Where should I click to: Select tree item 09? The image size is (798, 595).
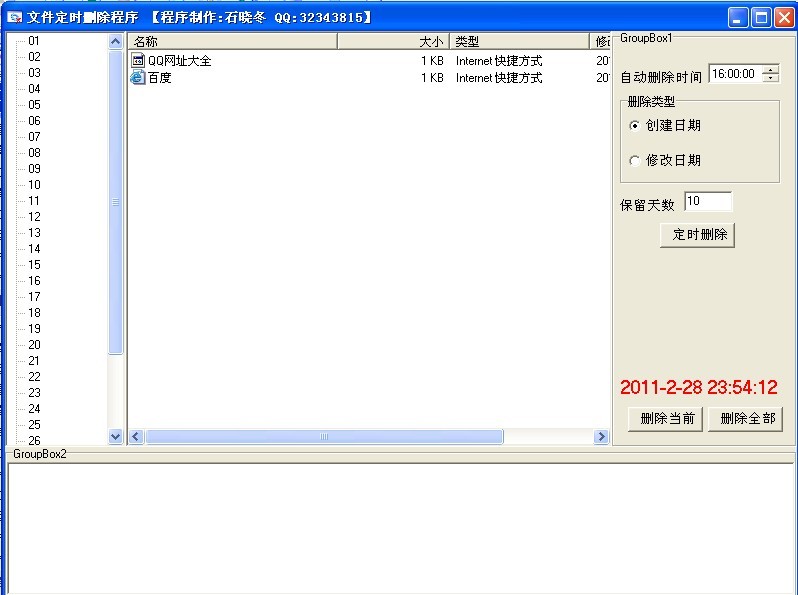click(34, 168)
